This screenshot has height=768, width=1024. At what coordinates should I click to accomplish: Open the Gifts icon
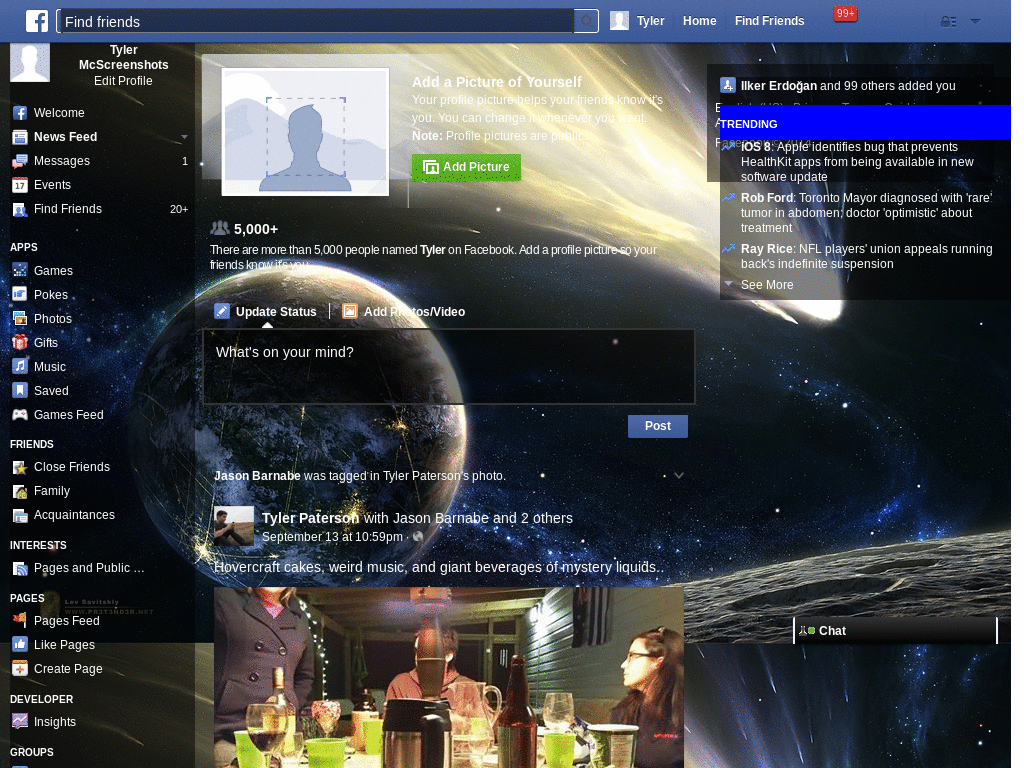[20, 343]
